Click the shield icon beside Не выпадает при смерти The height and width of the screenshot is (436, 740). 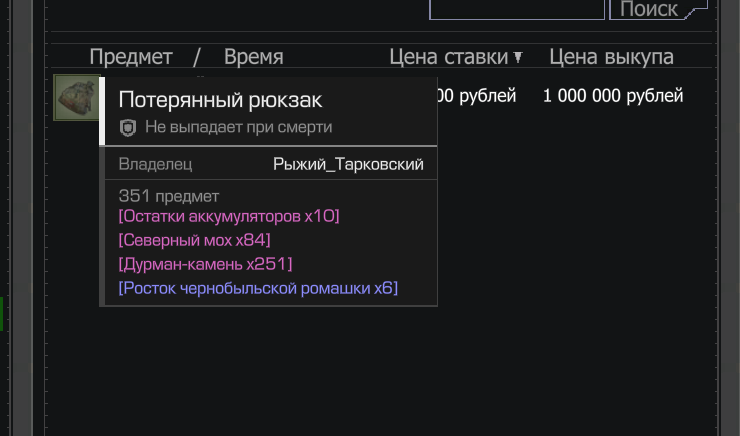tap(128, 128)
